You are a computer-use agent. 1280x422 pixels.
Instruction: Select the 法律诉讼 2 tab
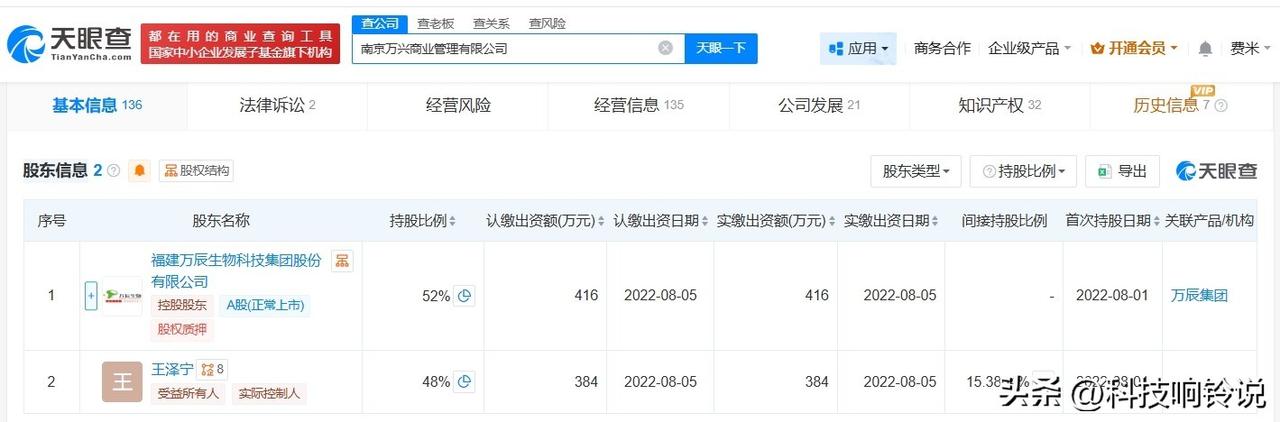(x=277, y=105)
